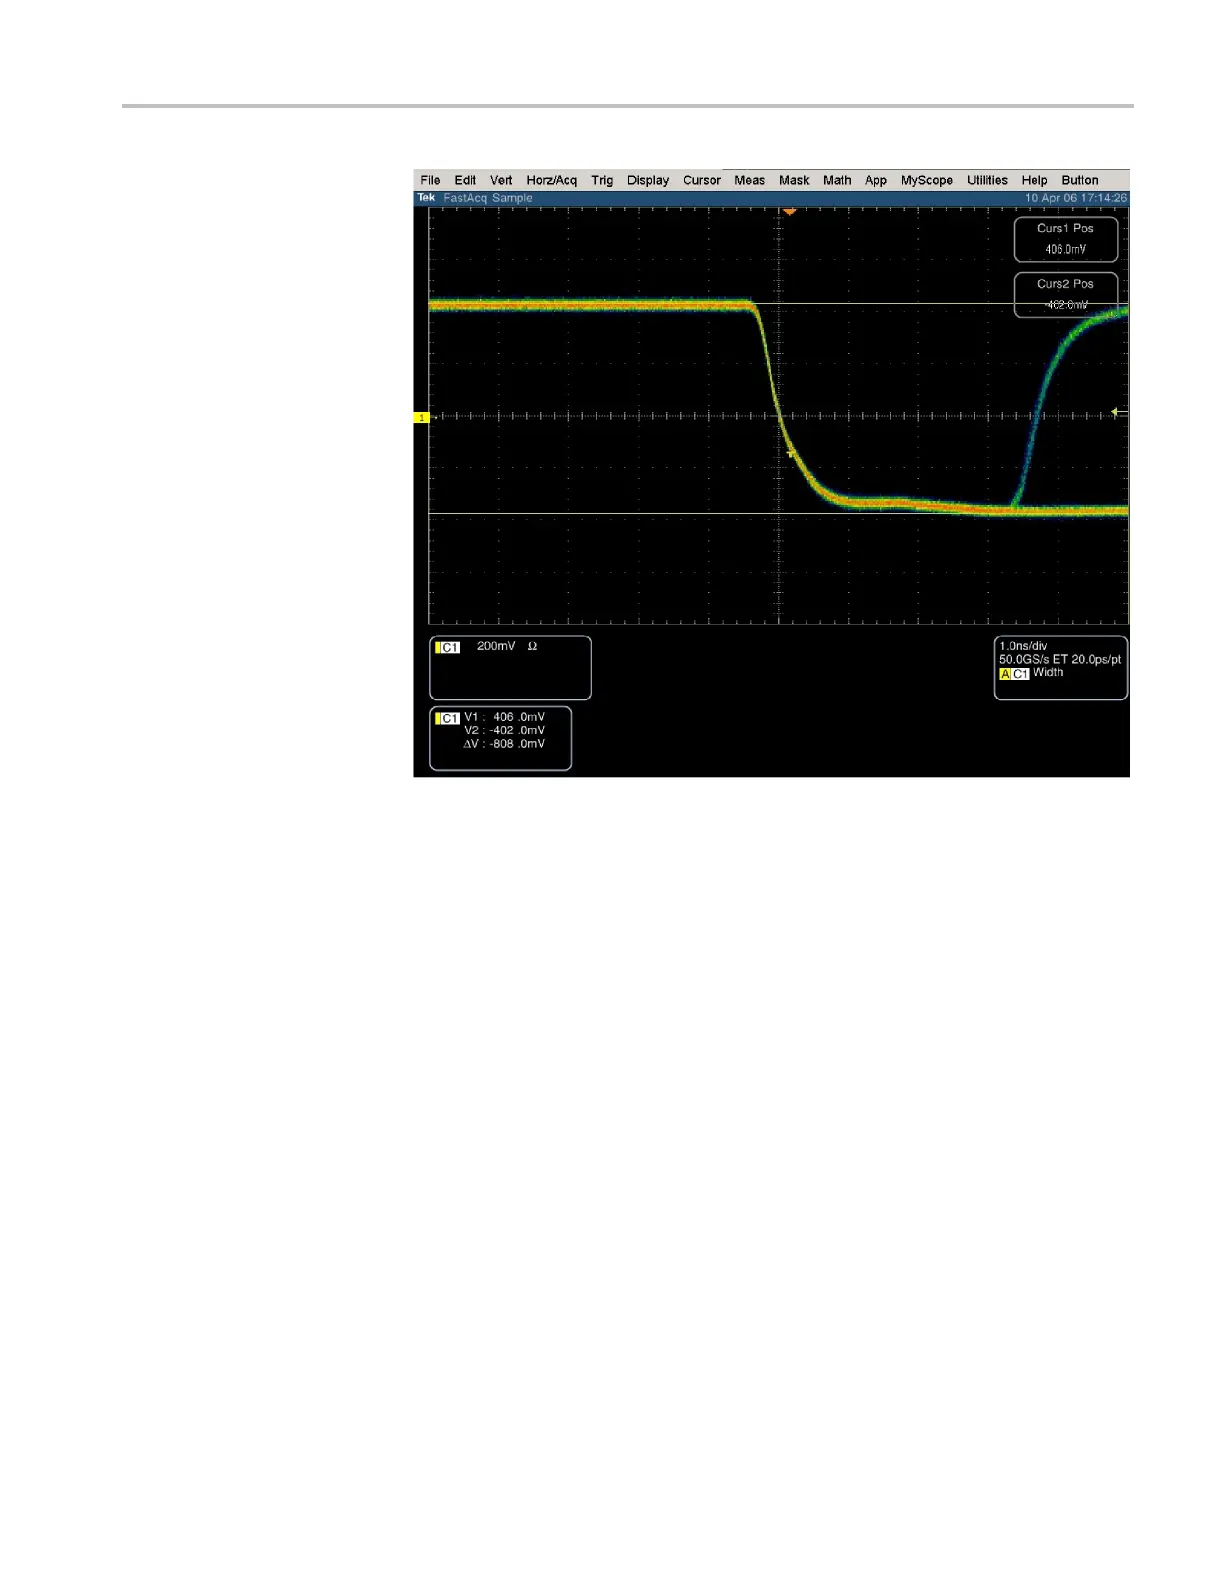The image size is (1224, 1584).
Task: Click the C1 badge in cursor readout
Action: pos(448,718)
